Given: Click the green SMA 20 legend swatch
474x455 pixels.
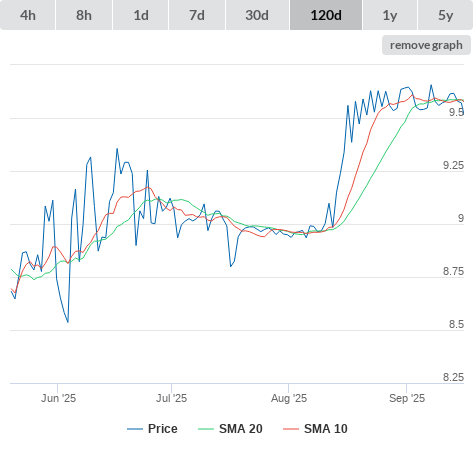Looking at the screenshot, I should (206, 429).
